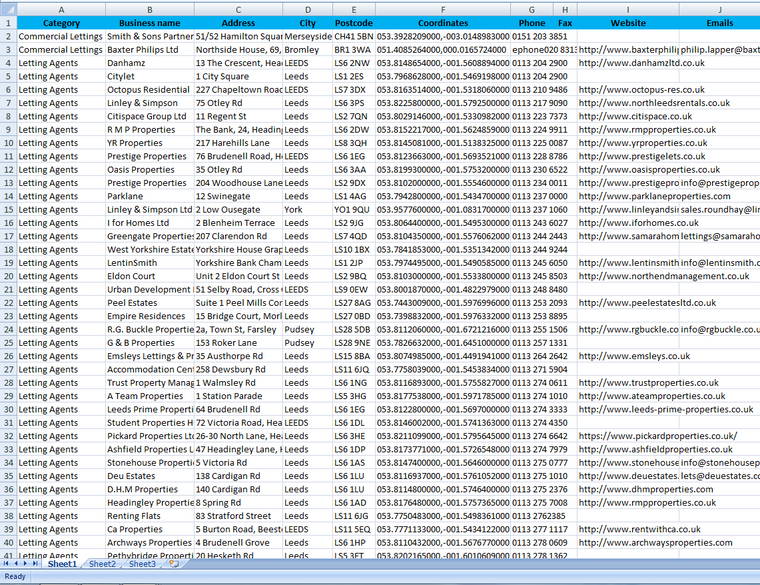Viewport: 760px width, 585px height.
Task: Click the http://www.emsleys.co.uk website cell
Action: pos(628,356)
